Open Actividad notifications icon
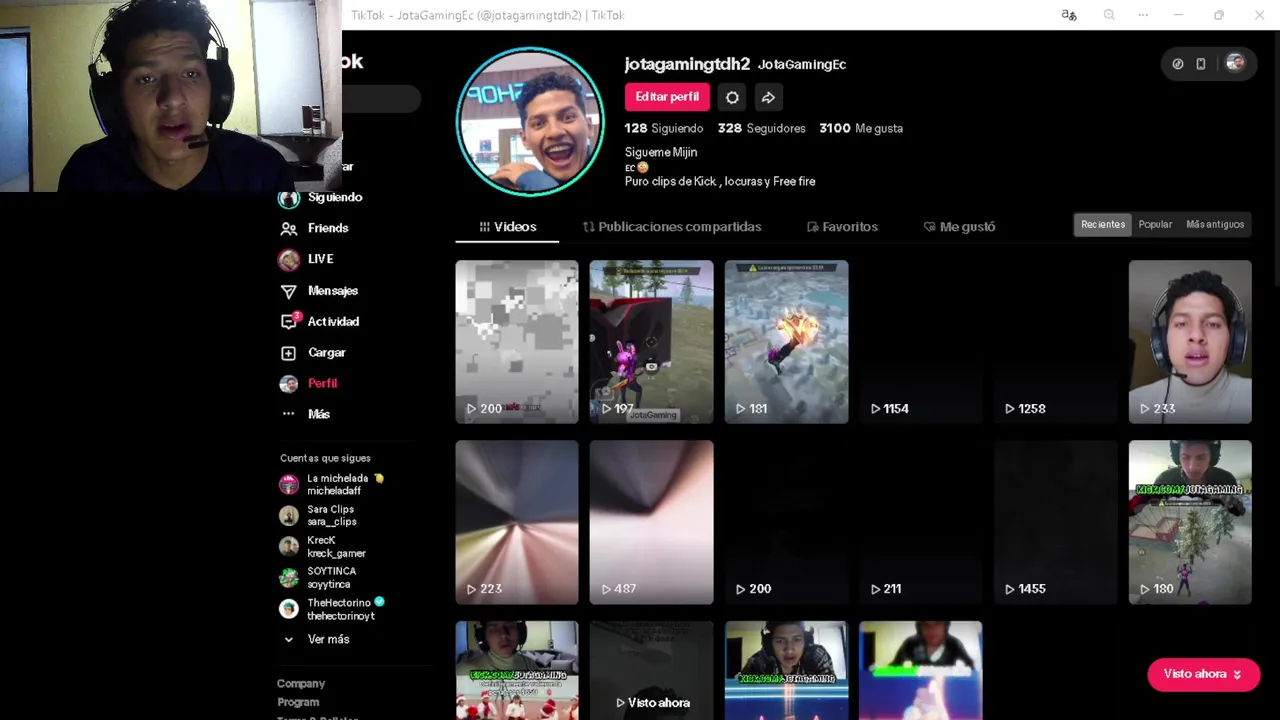Image resolution: width=1280 pixels, height=720 pixels. (288, 322)
